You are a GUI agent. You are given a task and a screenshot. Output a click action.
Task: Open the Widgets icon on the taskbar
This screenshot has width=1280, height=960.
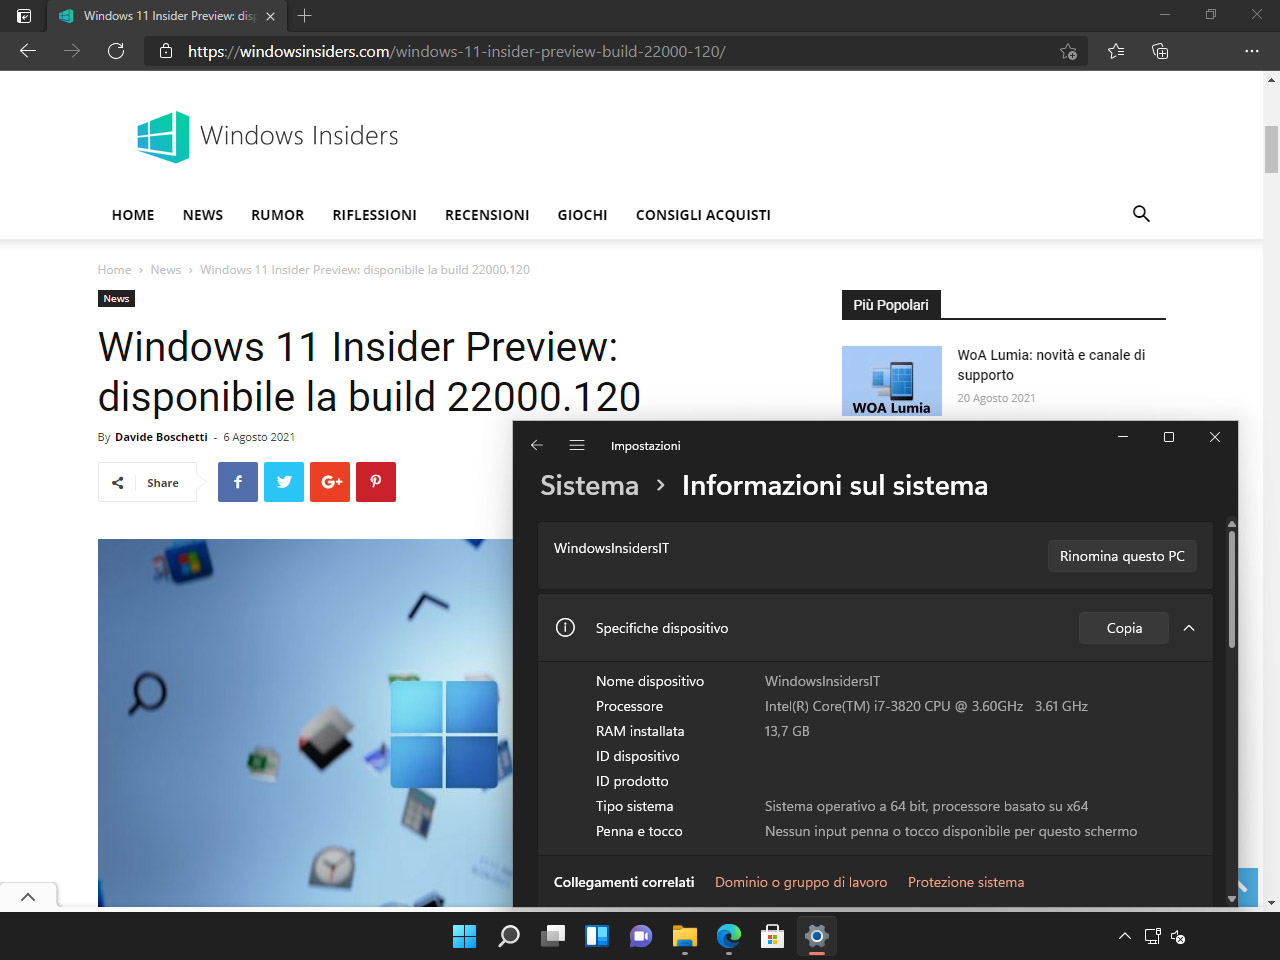pyautogui.click(x=597, y=936)
